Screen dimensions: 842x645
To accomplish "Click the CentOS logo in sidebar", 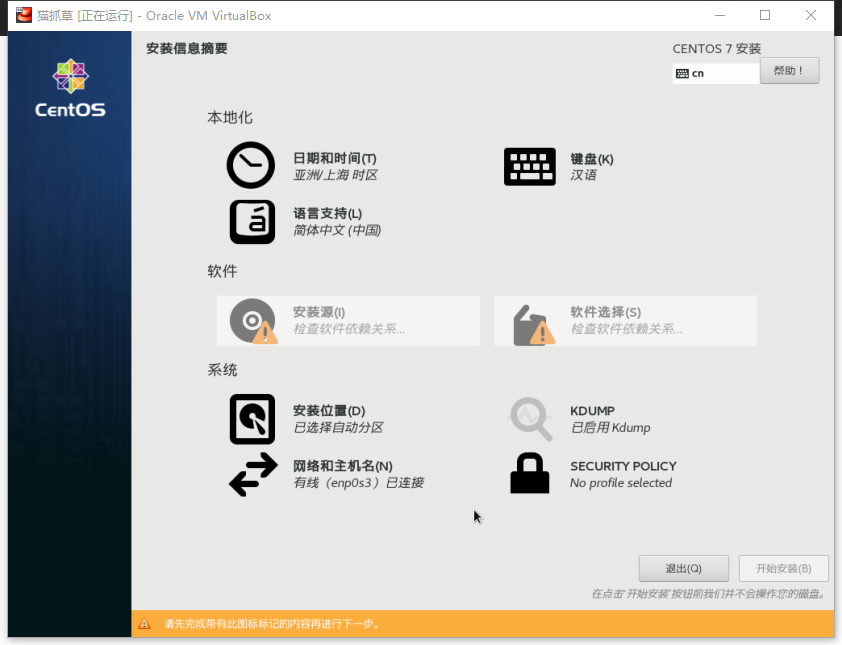I will [70, 88].
